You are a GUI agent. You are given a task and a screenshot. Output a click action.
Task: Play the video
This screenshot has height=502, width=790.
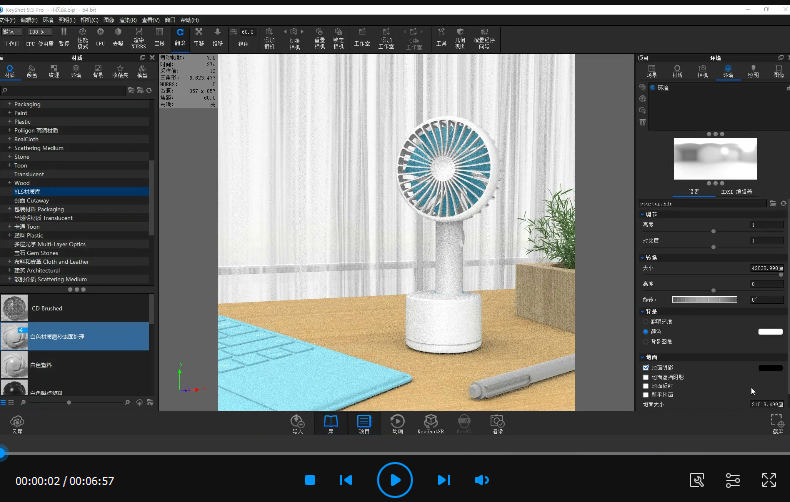click(x=395, y=480)
